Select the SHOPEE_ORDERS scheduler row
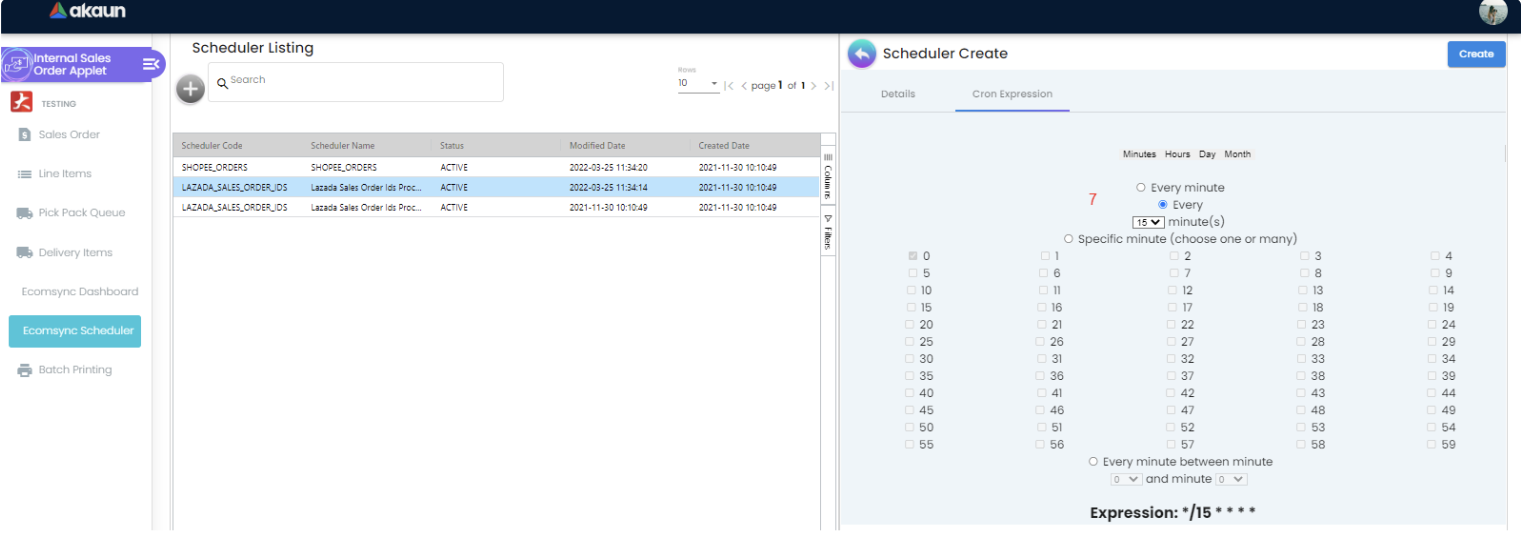 point(496,167)
